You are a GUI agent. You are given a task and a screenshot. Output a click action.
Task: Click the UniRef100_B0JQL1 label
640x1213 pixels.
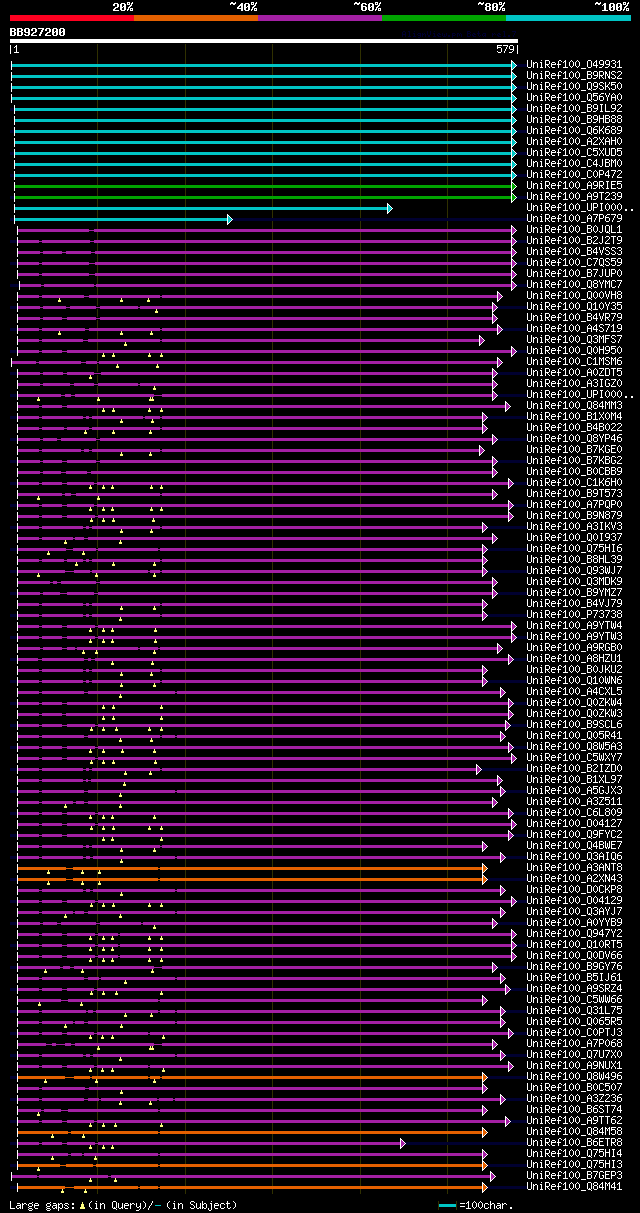pyautogui.click(x=574, y=229)
